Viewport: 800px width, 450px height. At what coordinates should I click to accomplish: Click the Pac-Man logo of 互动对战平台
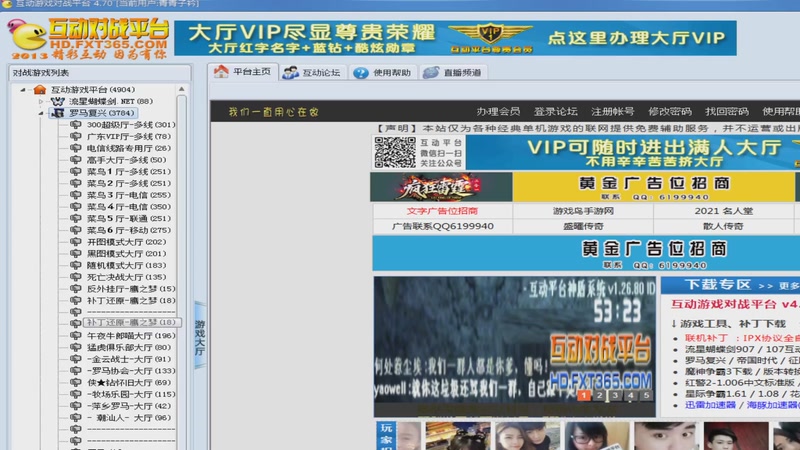27,35
